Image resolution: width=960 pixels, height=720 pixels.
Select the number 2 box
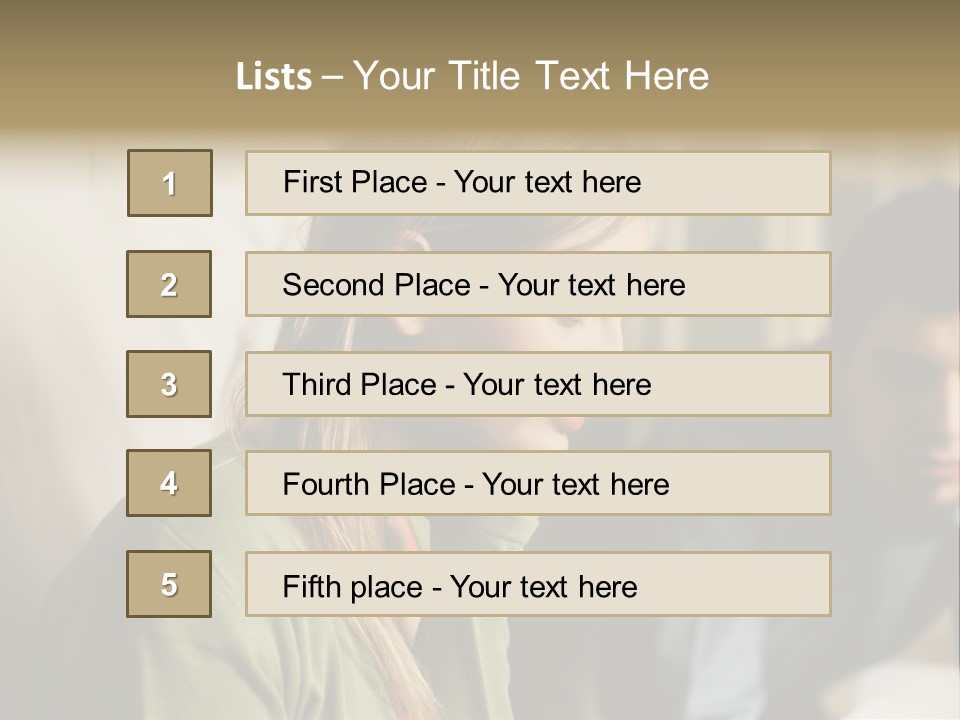(x=169, y=284)
